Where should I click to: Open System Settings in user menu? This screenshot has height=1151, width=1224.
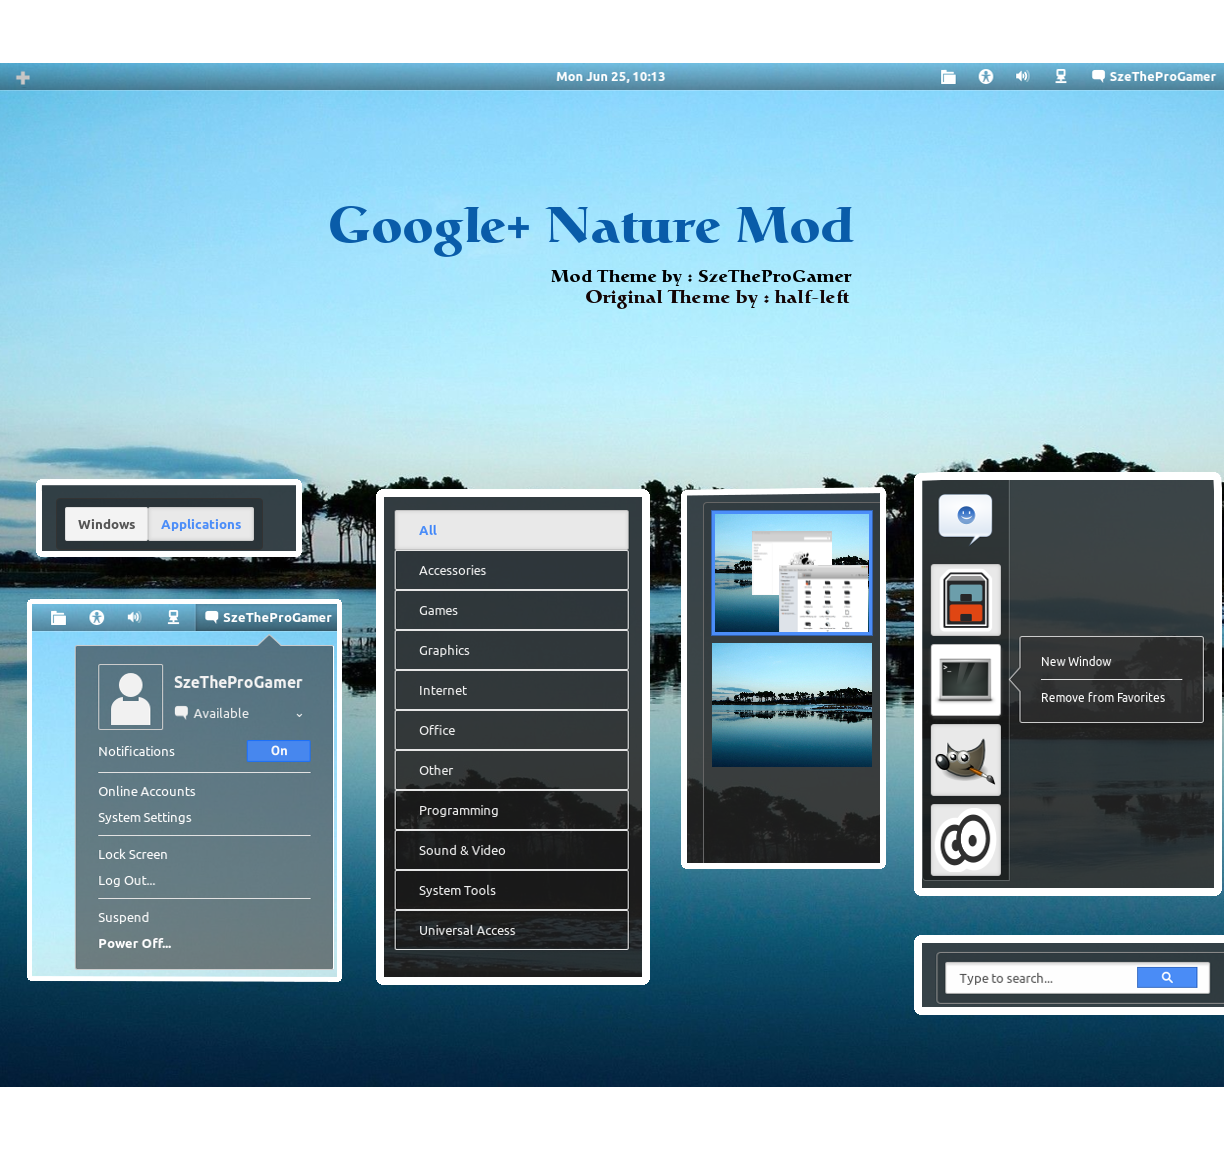tap(145, 817)
